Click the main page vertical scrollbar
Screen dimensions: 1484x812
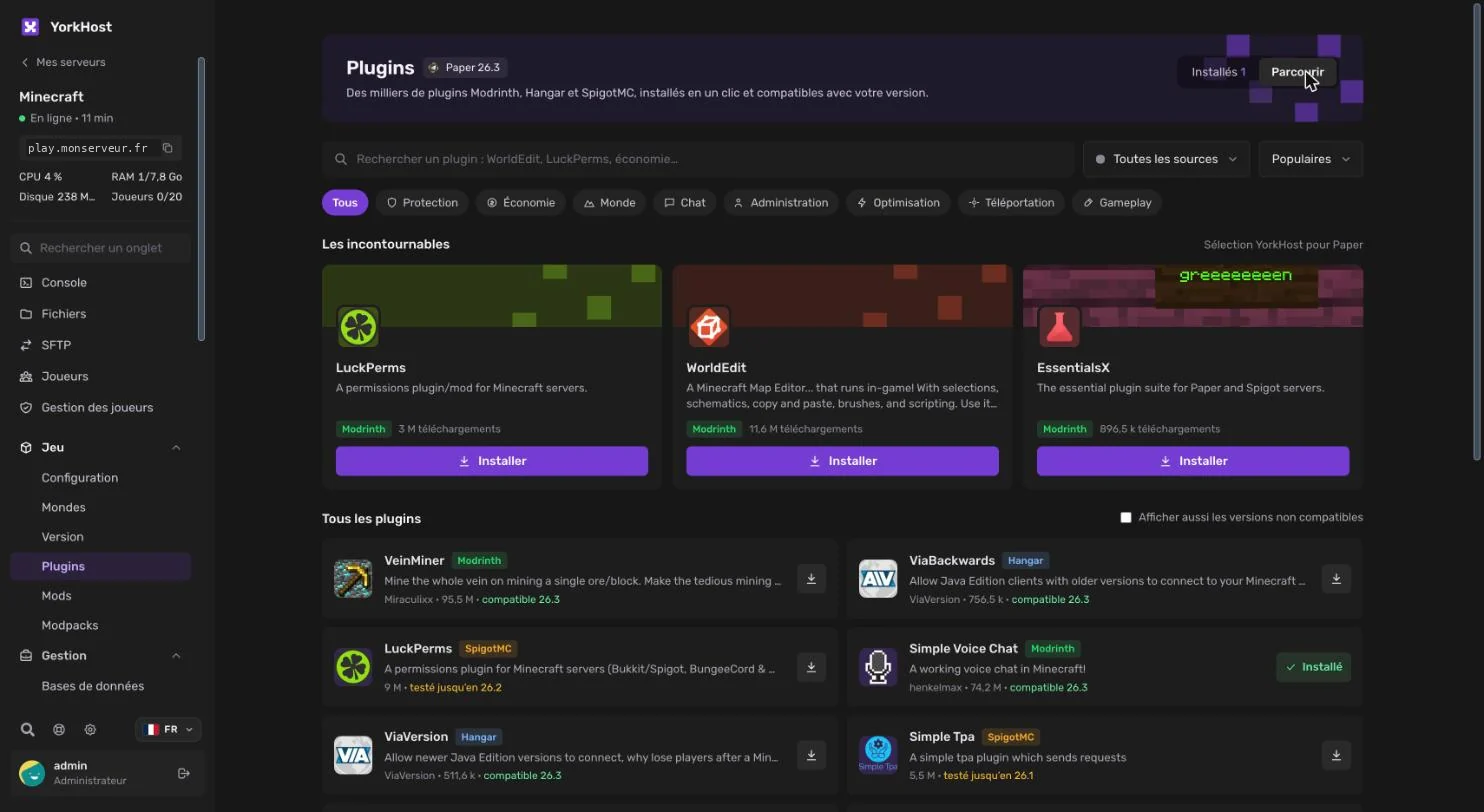pos(1477,230)
